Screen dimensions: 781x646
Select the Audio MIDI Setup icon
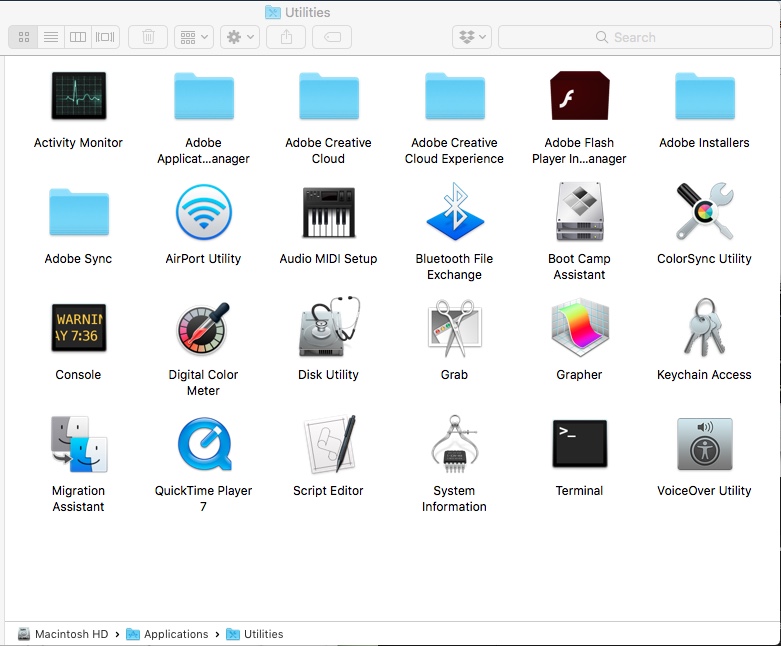click(x=329, y=212)
